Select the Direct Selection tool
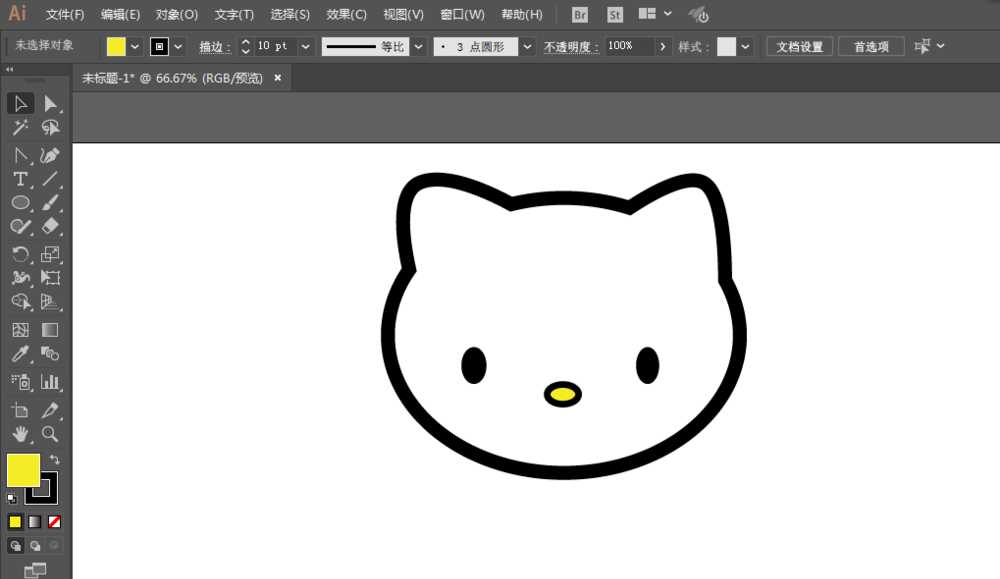This screenshot has width=1000, height=579. (49, 103)
